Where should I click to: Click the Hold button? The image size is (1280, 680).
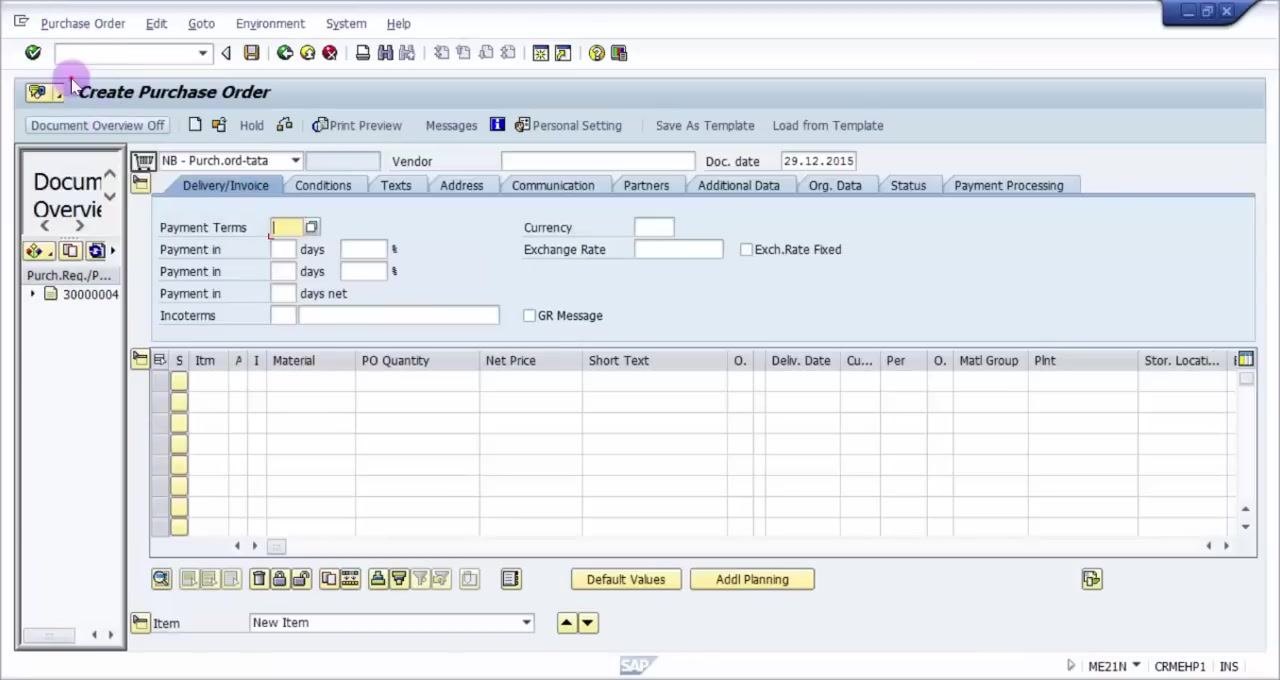coord(252,125)
